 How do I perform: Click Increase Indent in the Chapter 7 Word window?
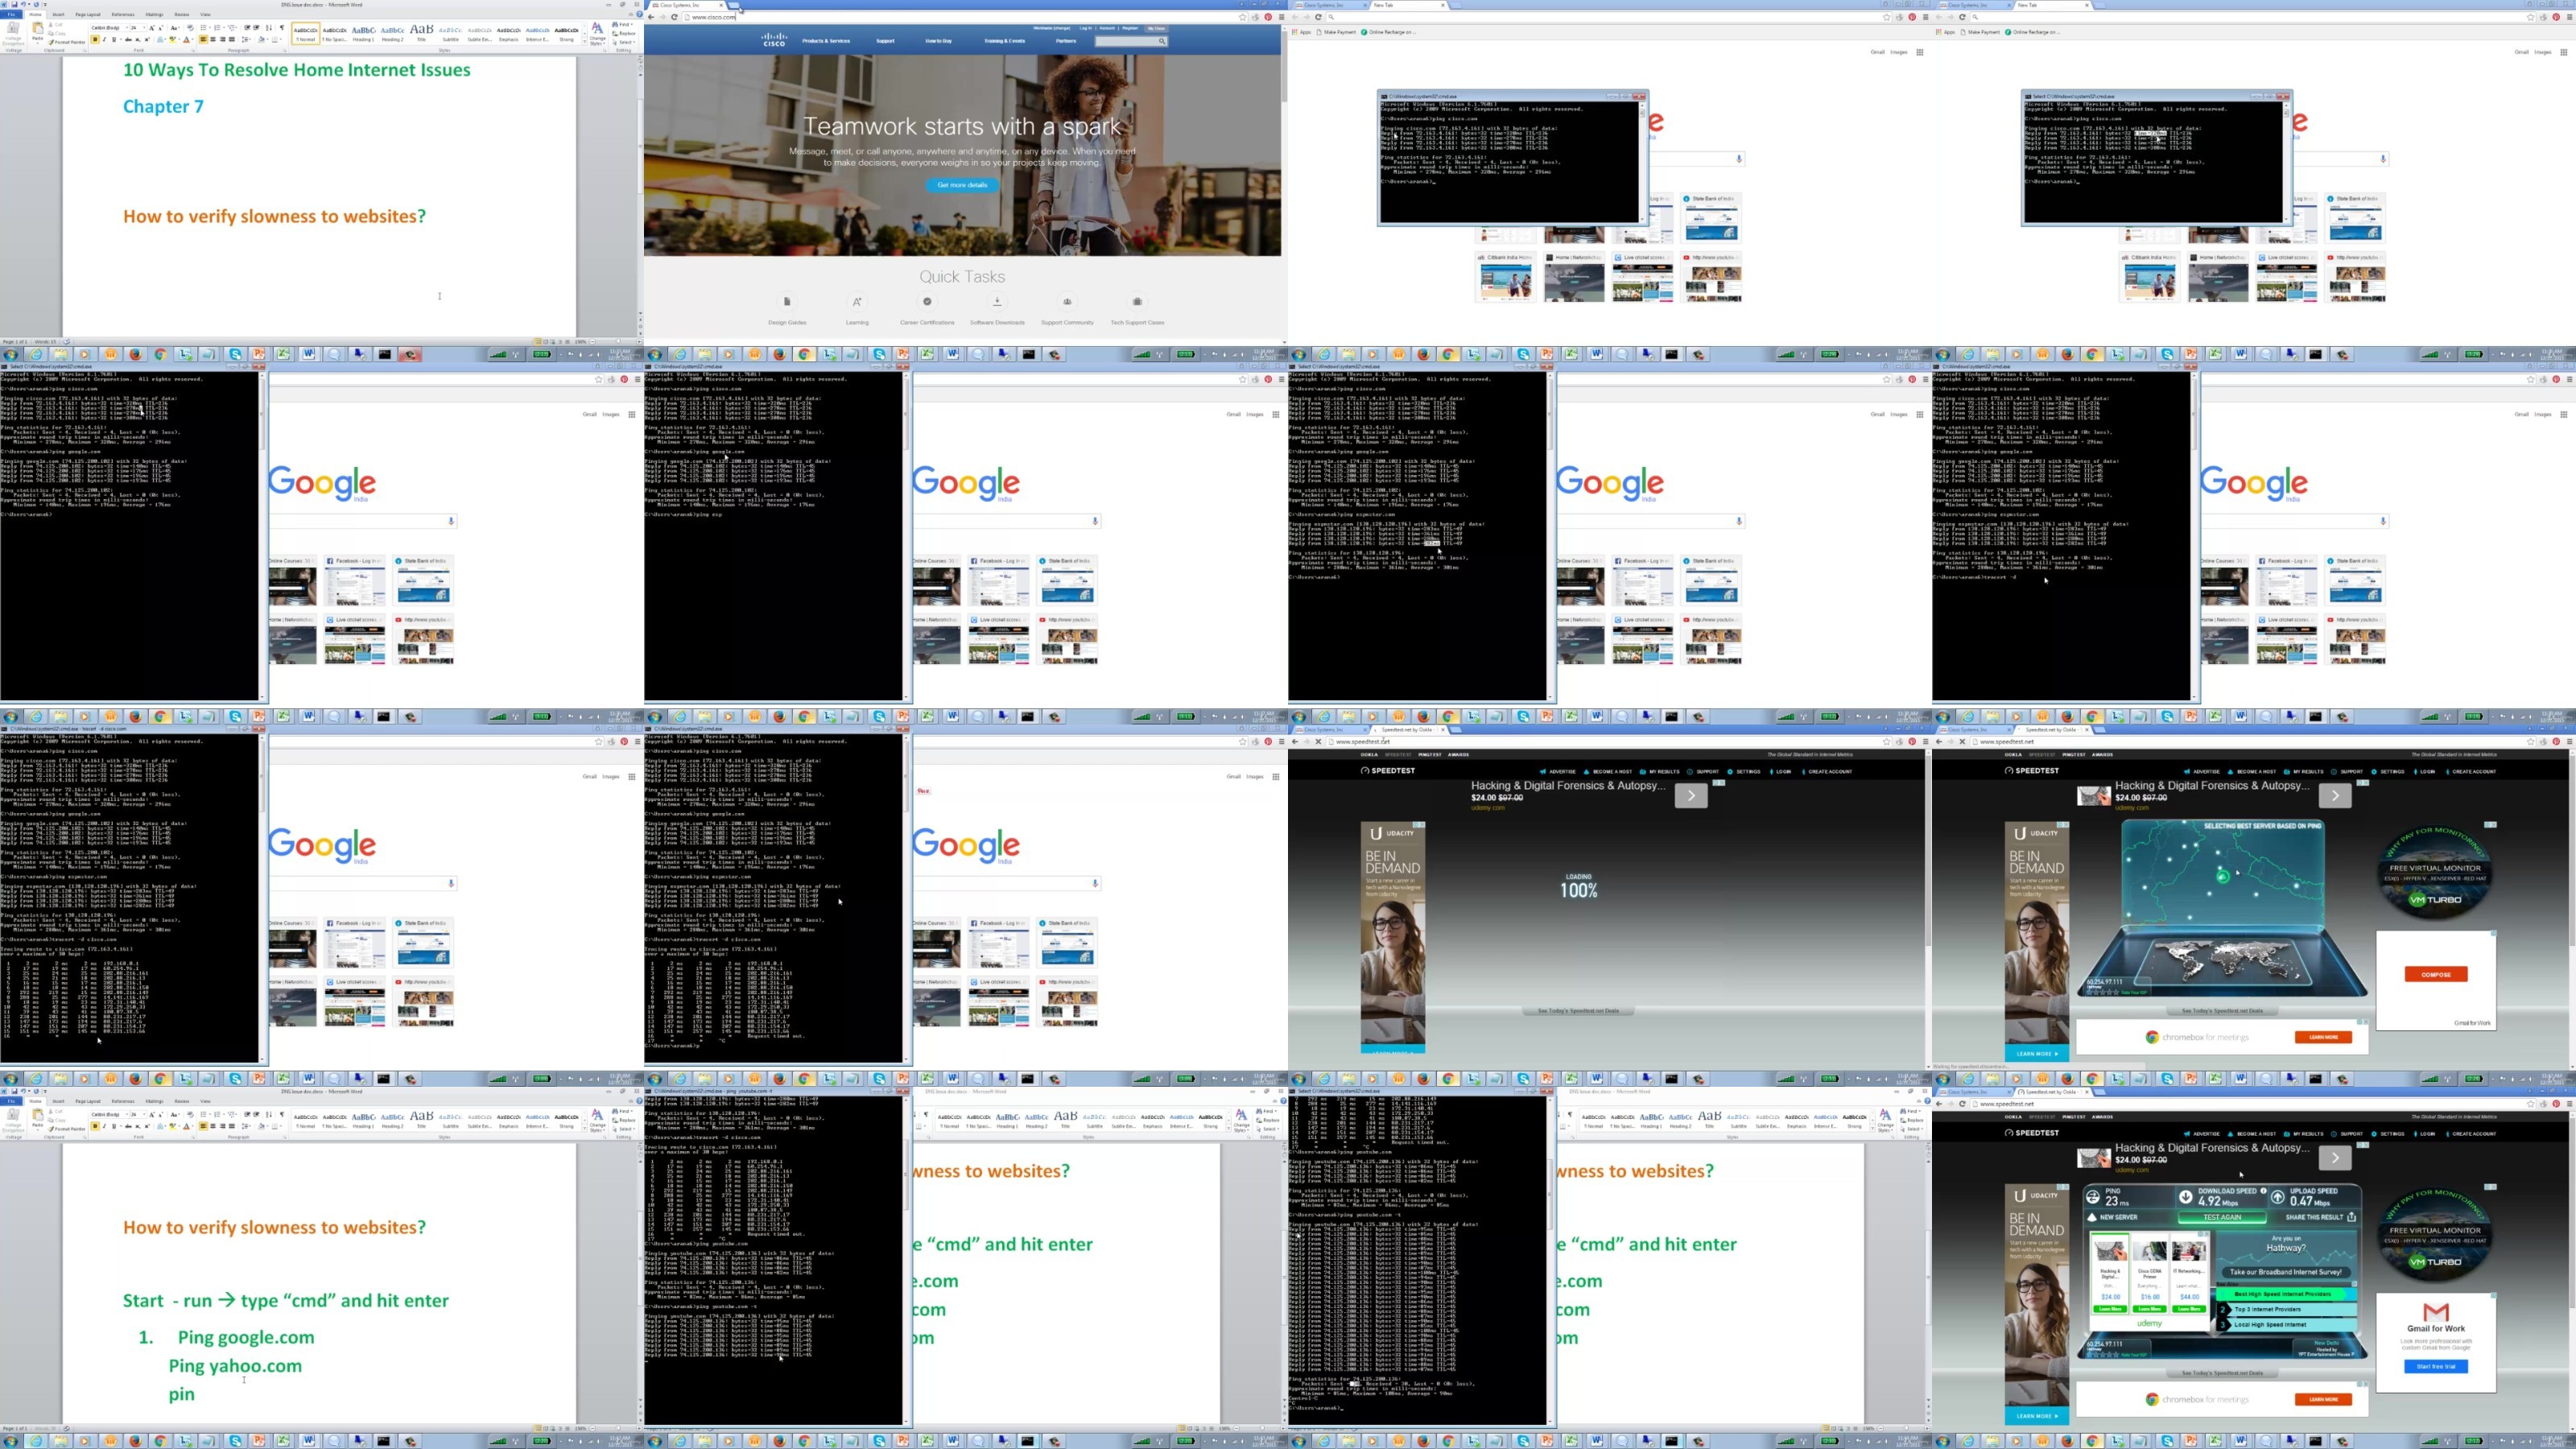point(256,27)
